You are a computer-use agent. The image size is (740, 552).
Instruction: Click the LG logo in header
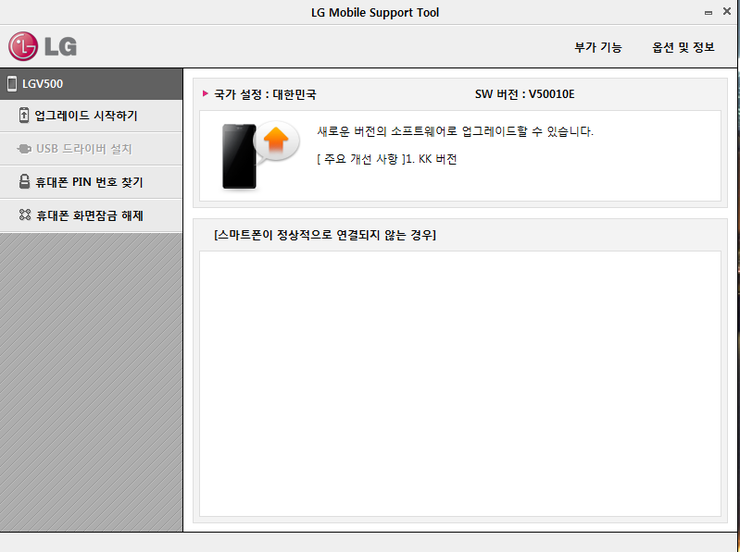(42, 46)
